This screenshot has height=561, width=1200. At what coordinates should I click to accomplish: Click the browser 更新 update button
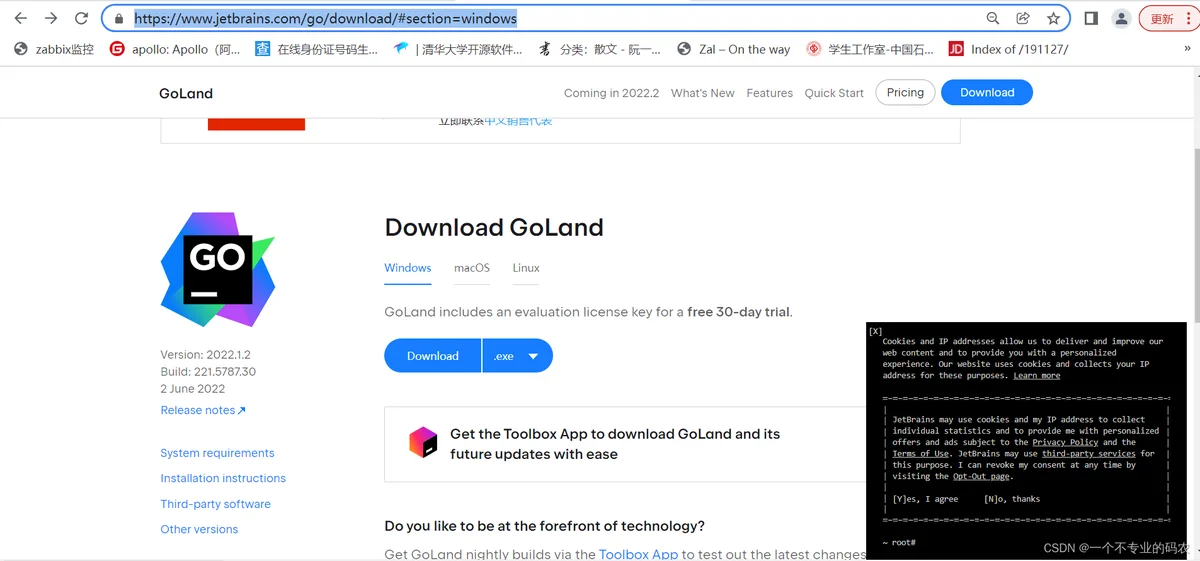(1167, 18)
